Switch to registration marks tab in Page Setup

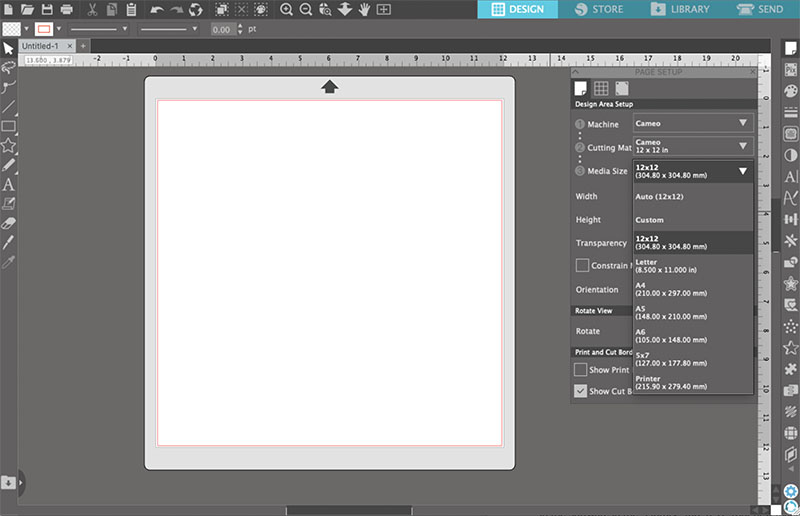621,88
